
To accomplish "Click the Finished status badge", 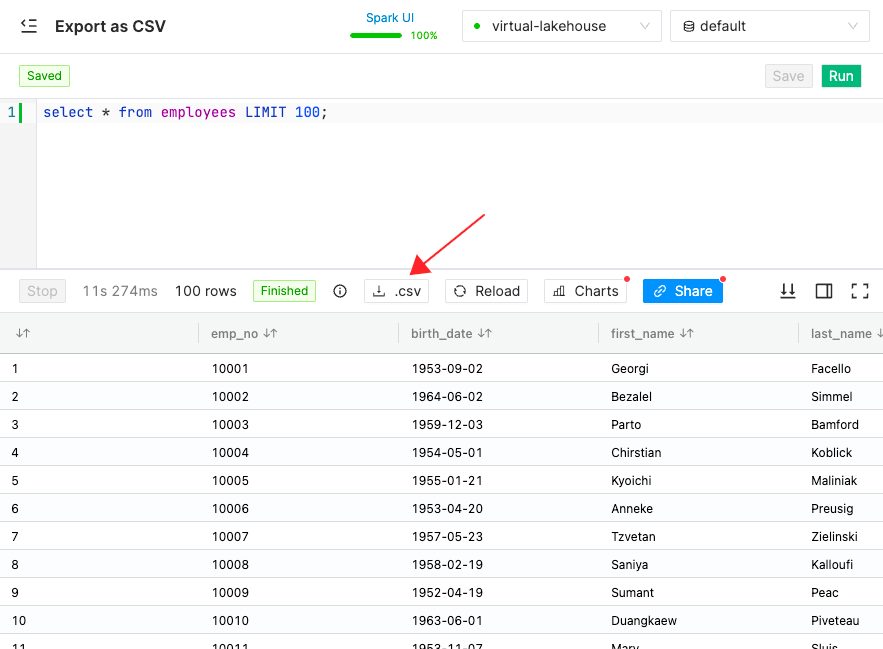I will tap(284, 291).
